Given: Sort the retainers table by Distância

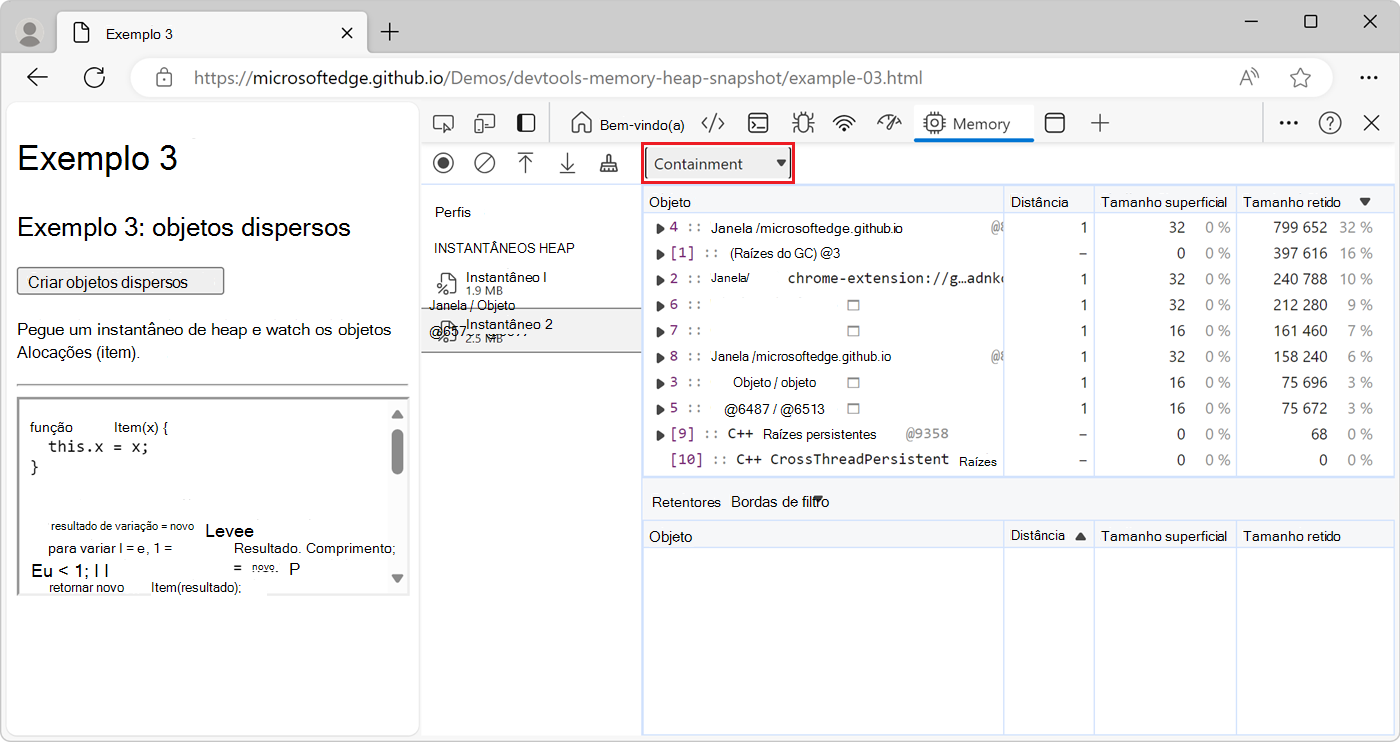Looking at the screenshot, I should coord(1049,536).
